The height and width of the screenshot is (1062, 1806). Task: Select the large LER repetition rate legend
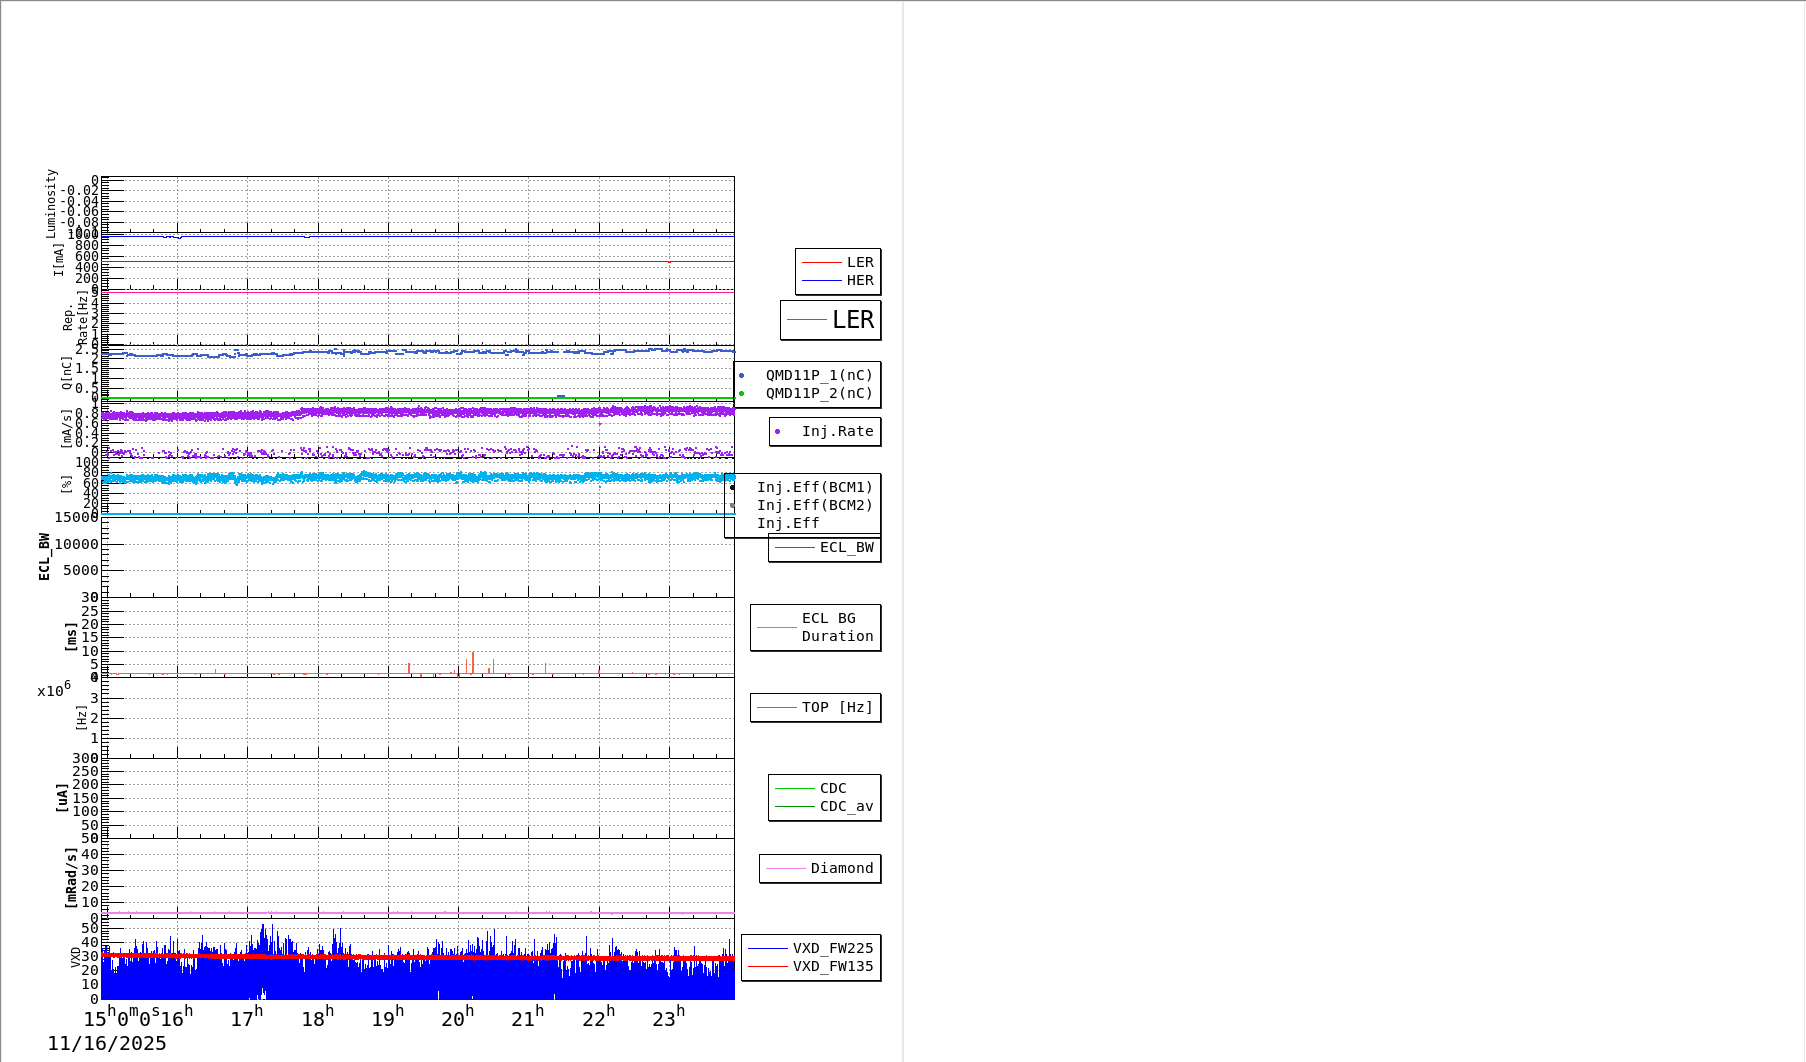pos(830,320)
